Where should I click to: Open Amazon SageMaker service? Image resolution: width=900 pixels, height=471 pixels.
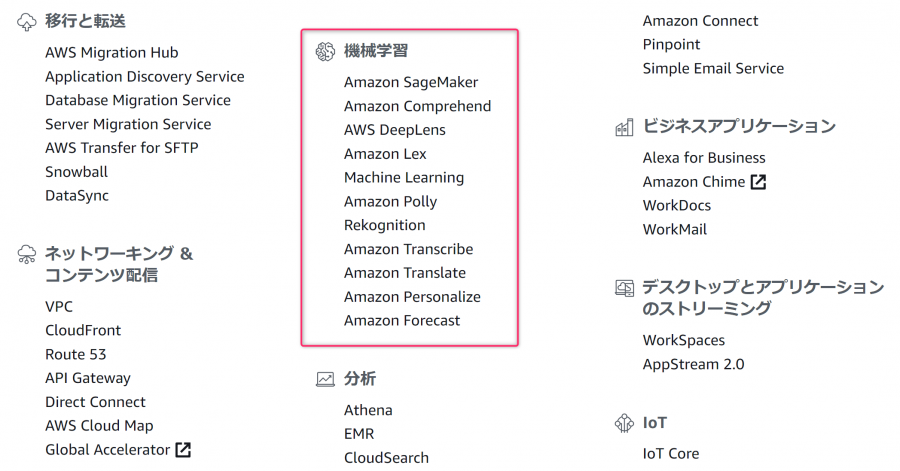[411, 83]
